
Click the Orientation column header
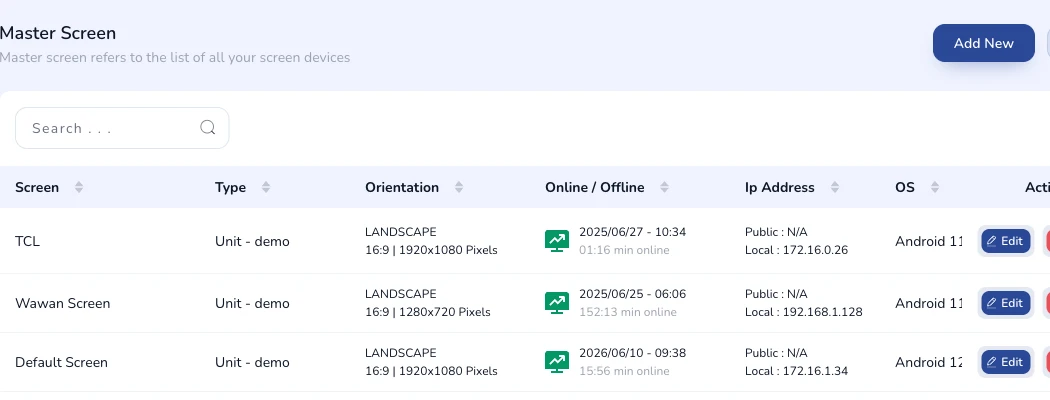tap(402, 188)
